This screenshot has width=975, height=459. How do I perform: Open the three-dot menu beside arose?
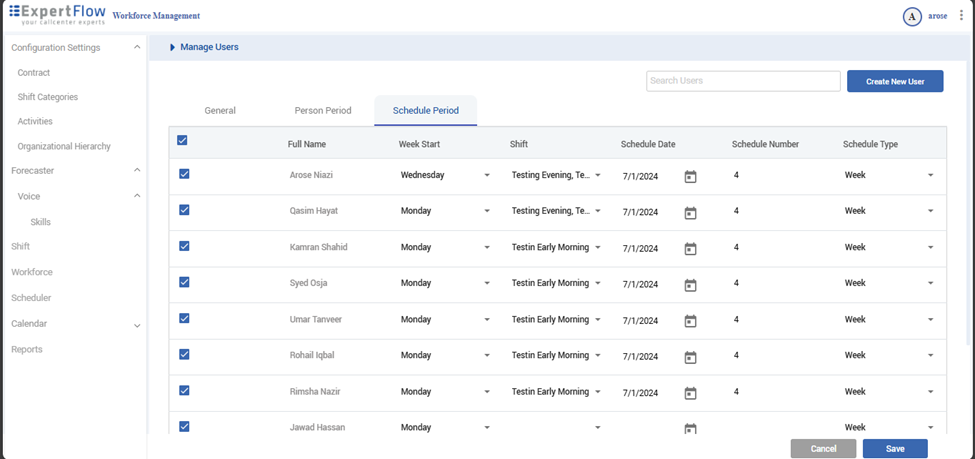pyautogui.click(x=961, y=16)
